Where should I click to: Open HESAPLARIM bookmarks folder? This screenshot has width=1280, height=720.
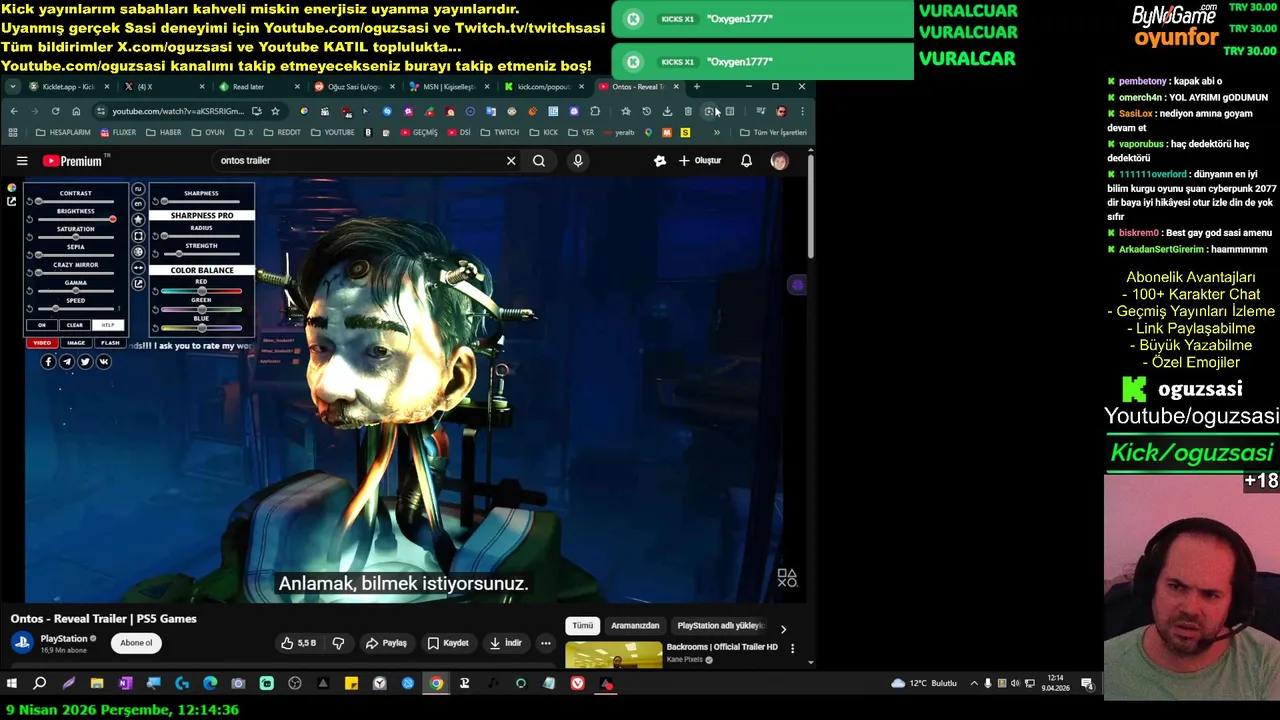[63, 132]
